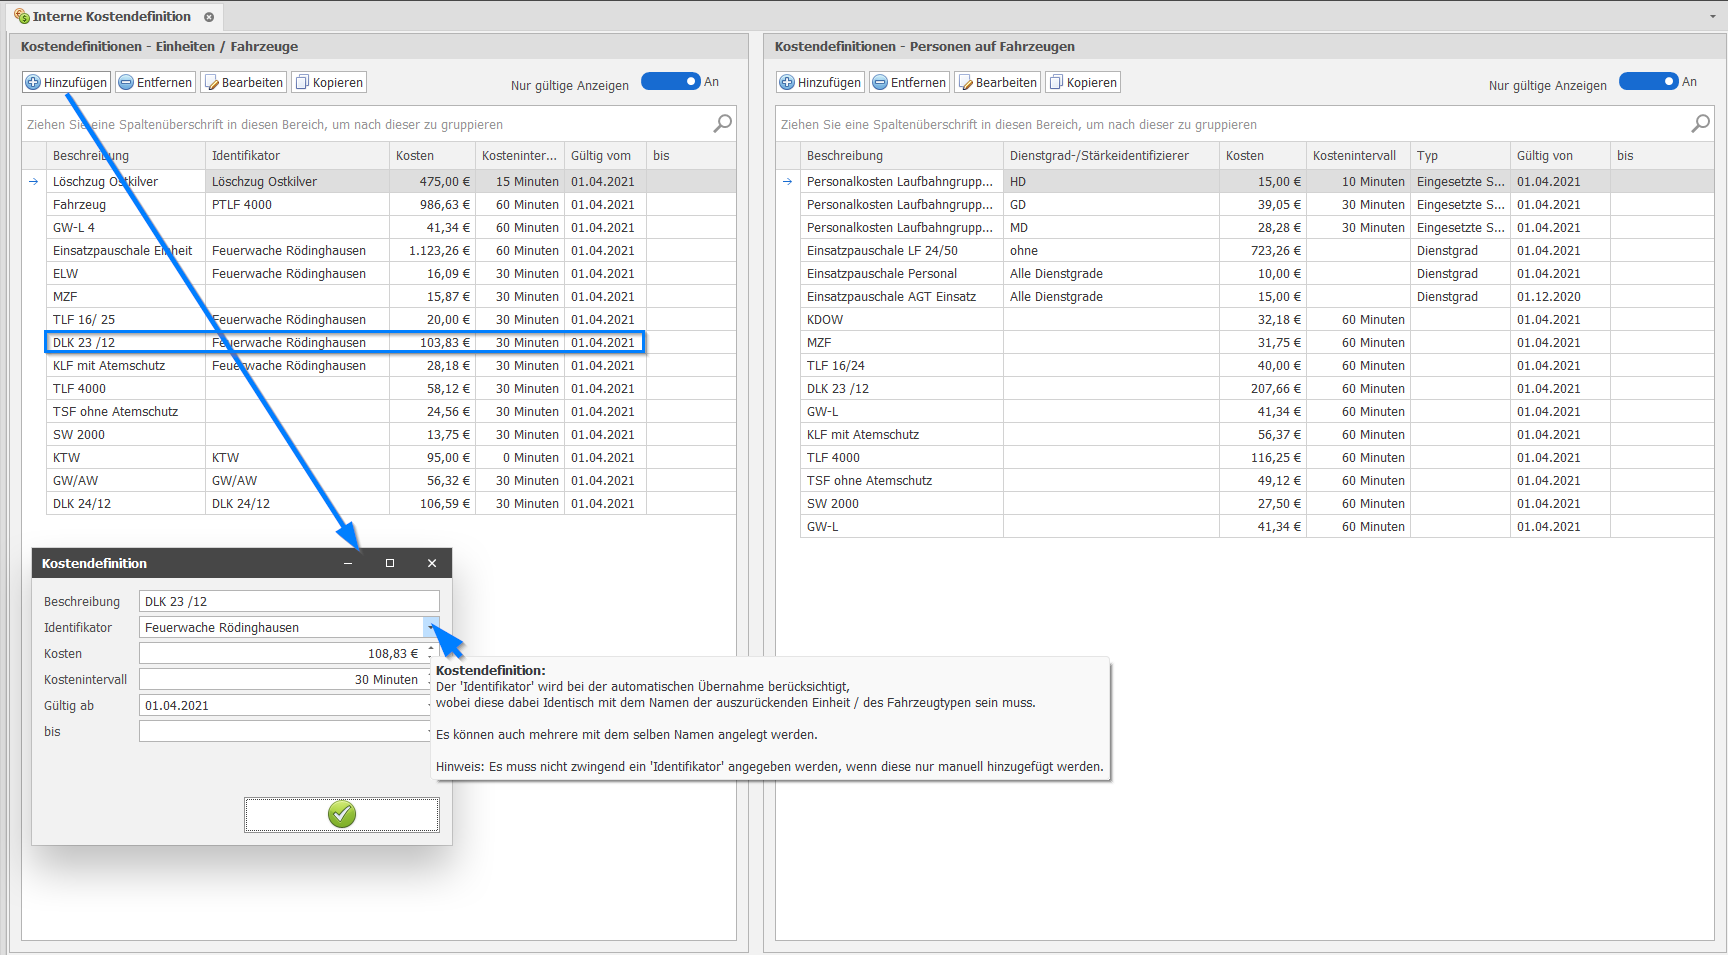1728x955 pixels.
Task: Close the Interne Kostendefinition tab
Action: coord(209,17)
